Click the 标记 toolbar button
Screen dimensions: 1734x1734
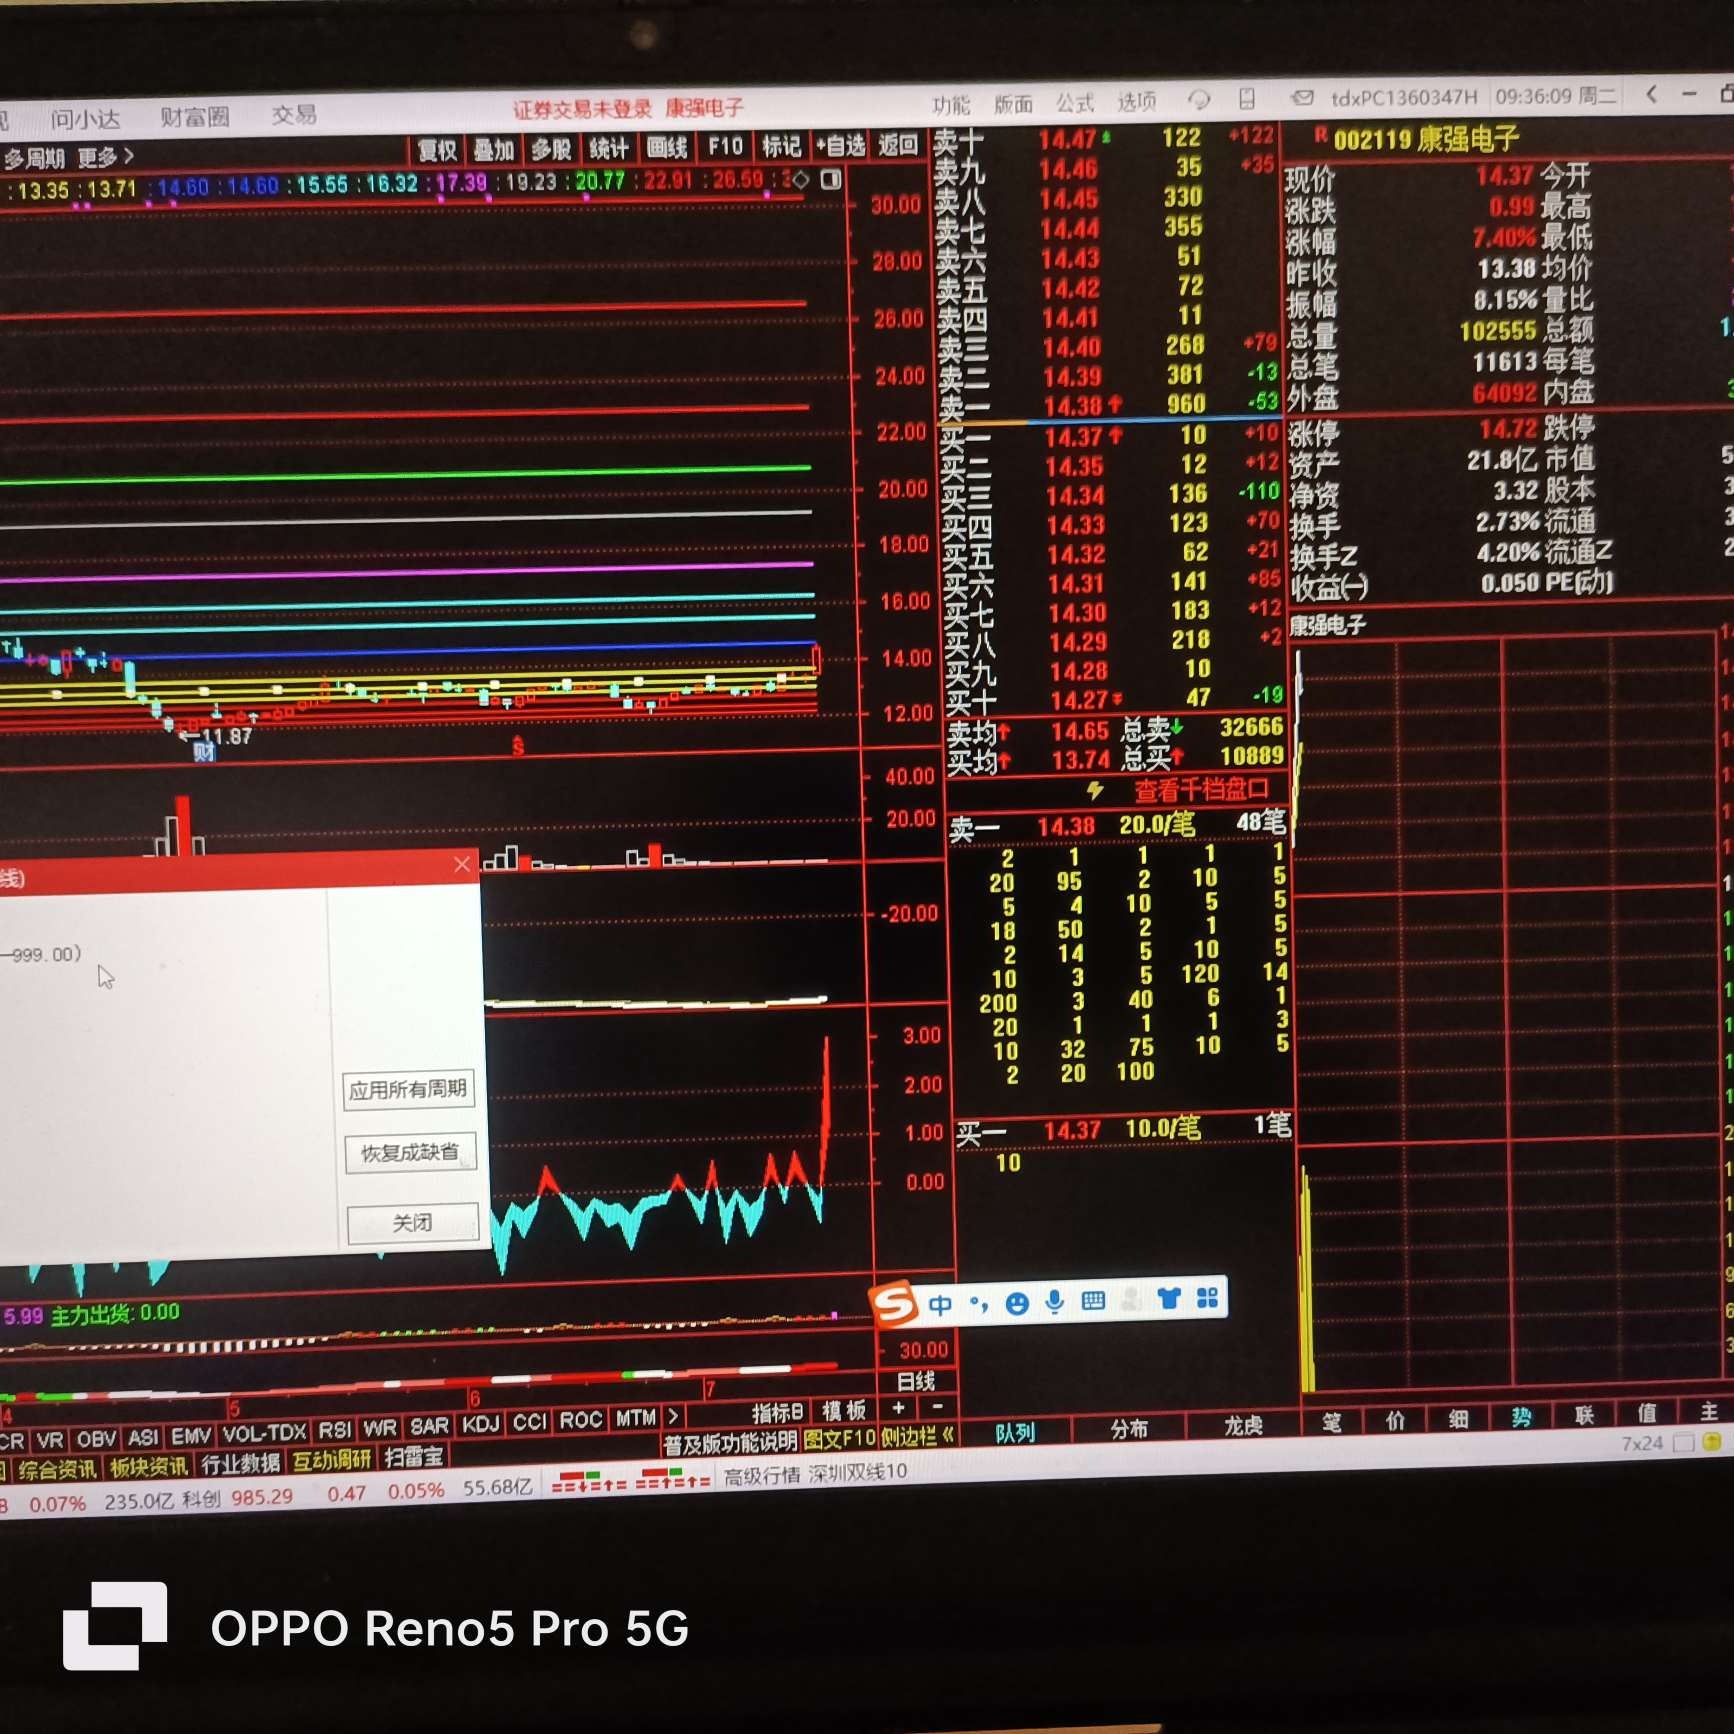(782, 146)
